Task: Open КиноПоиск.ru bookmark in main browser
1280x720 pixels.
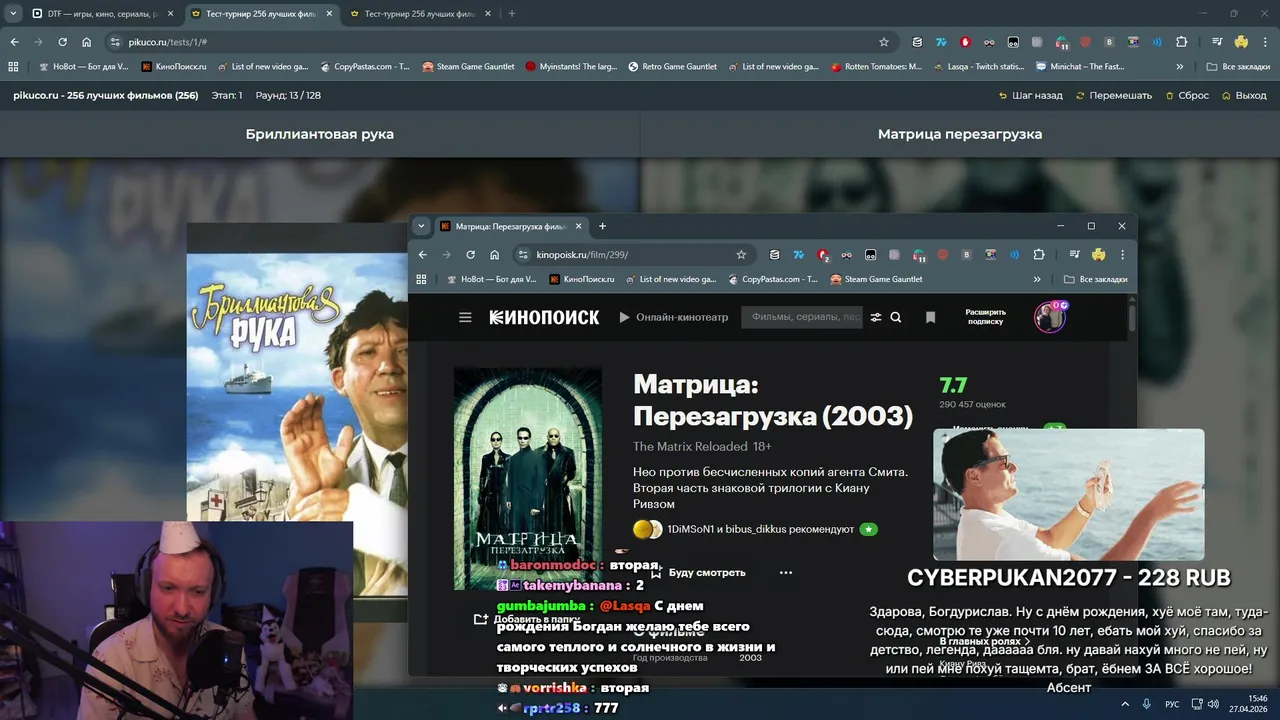Action: coord(174,67)
